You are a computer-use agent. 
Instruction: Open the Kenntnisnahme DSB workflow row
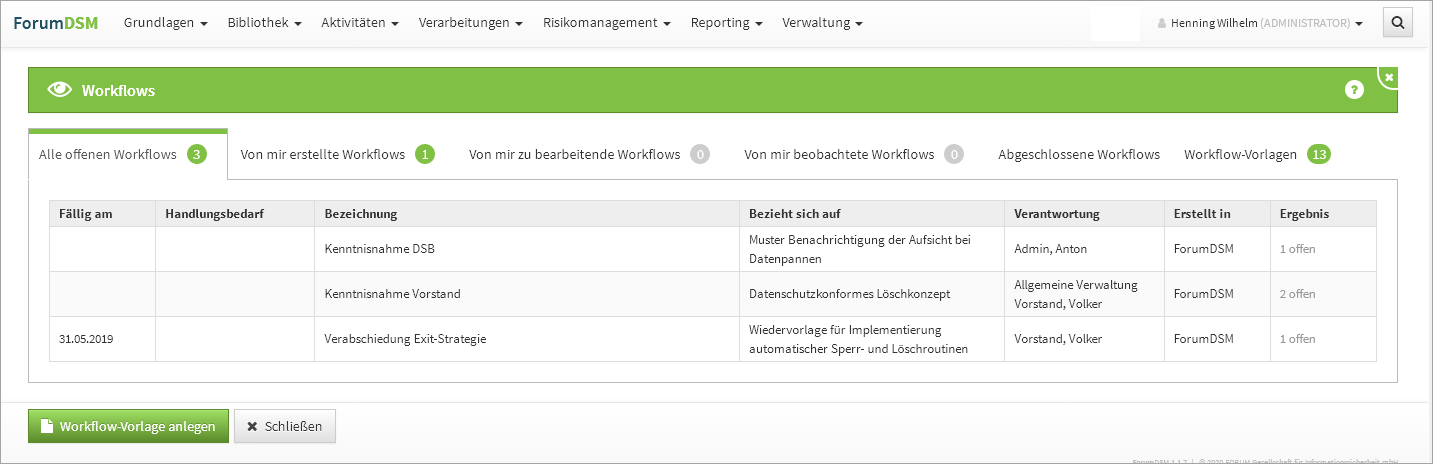tap(380, 249)
